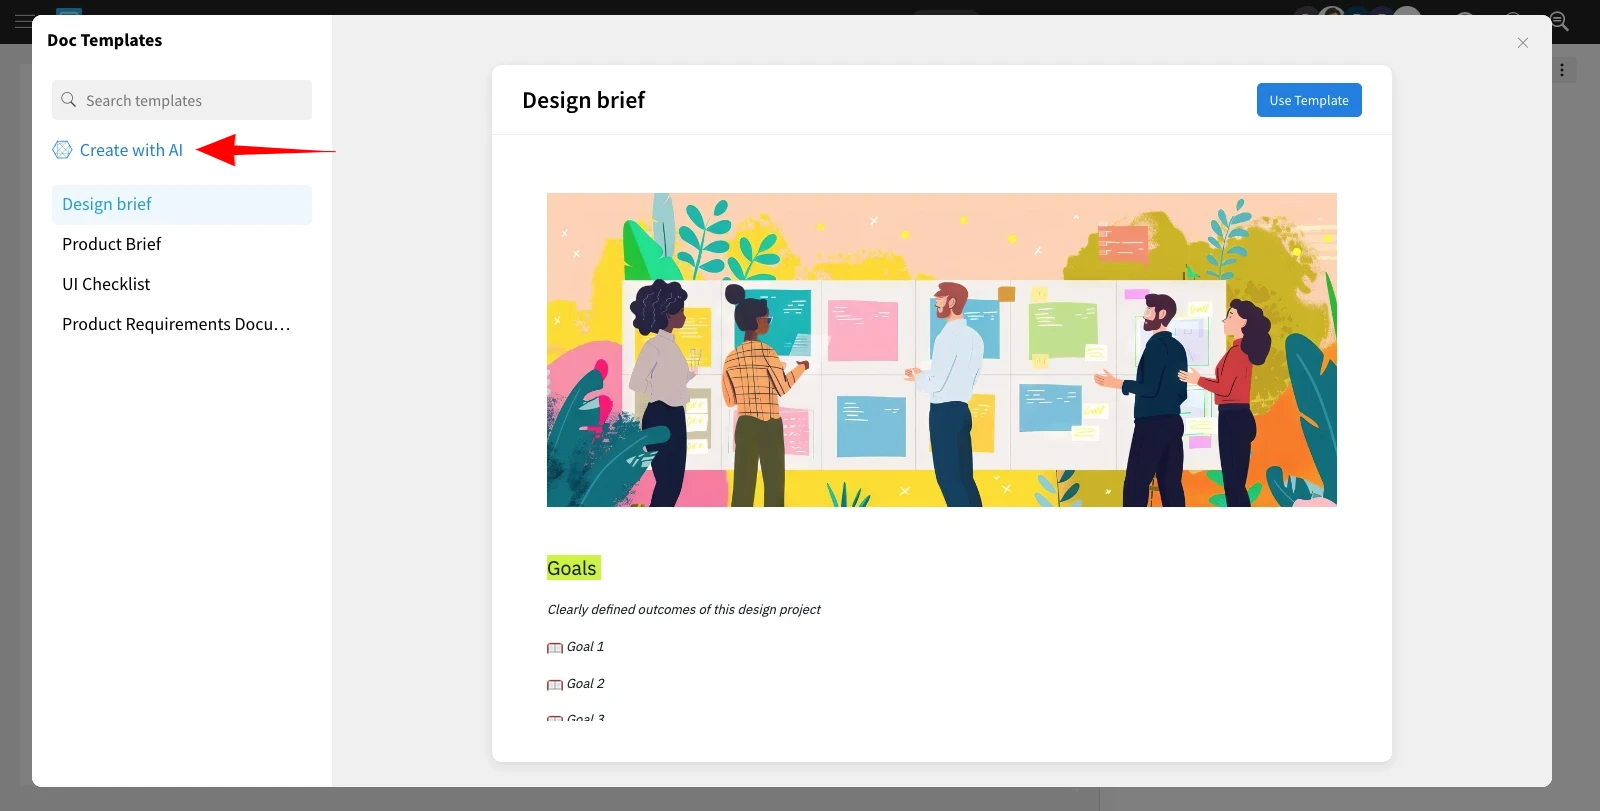
Task: Select the Design brief template
Action: click(107, 204)
